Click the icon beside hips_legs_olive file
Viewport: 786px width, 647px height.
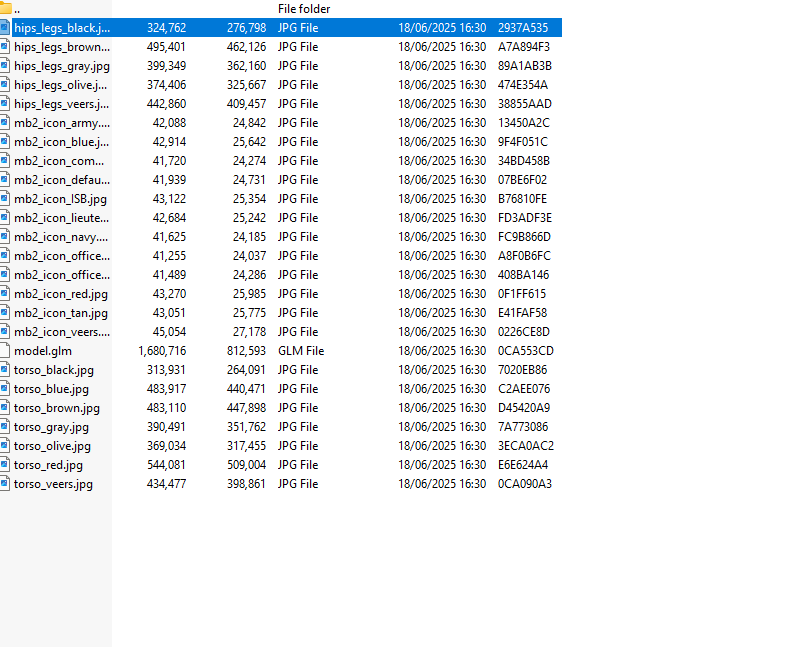tap(5, 85)
